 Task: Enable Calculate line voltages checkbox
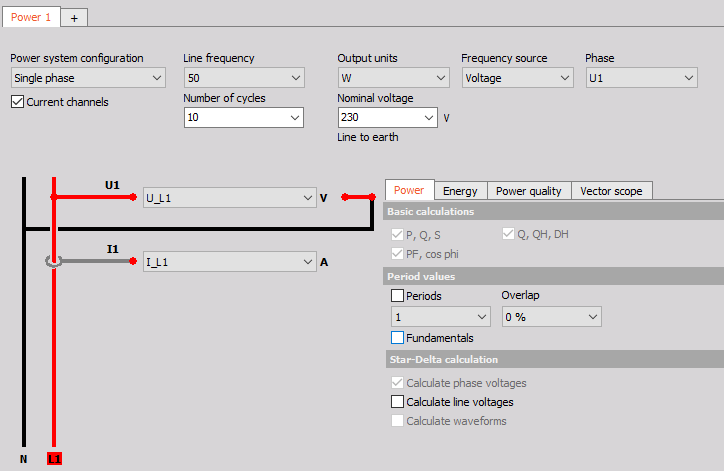397,402
